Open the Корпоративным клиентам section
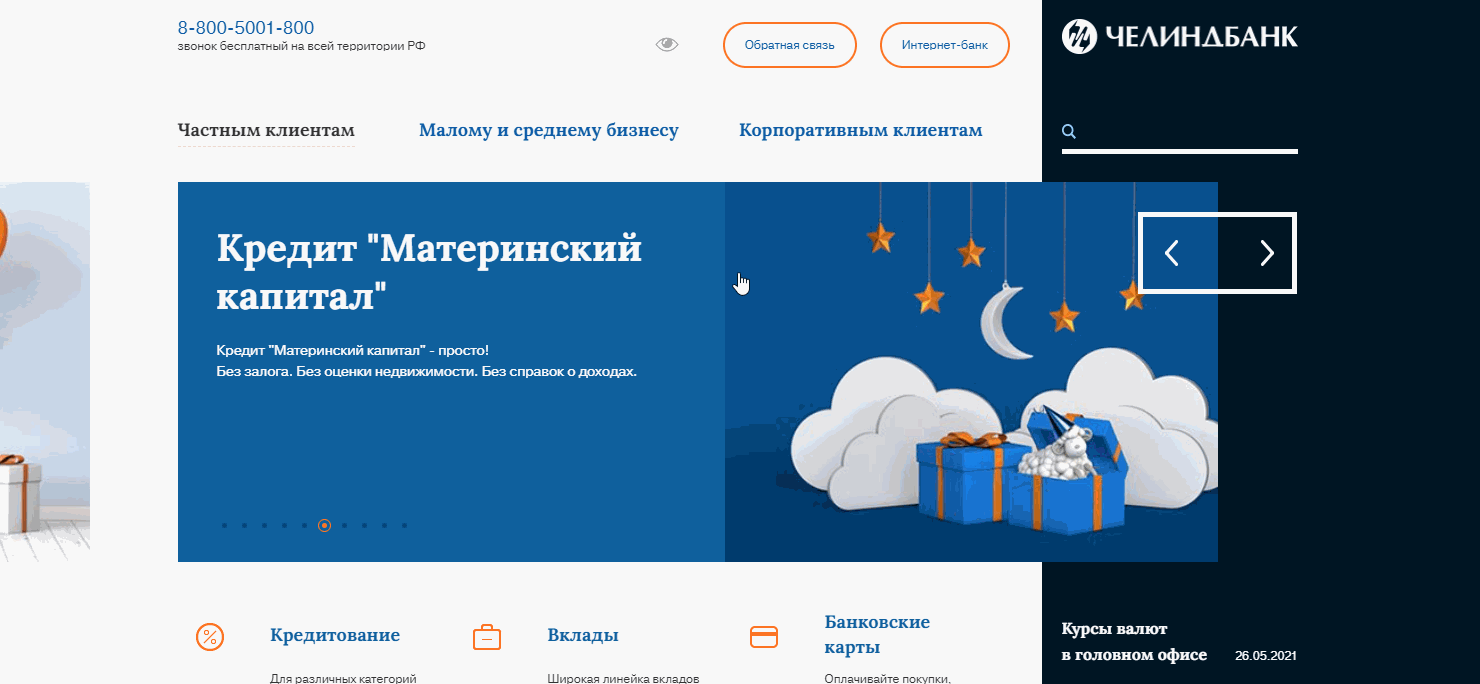This screenshot has height=684, width=1480. pyautogui.click(x=860, y=130)
